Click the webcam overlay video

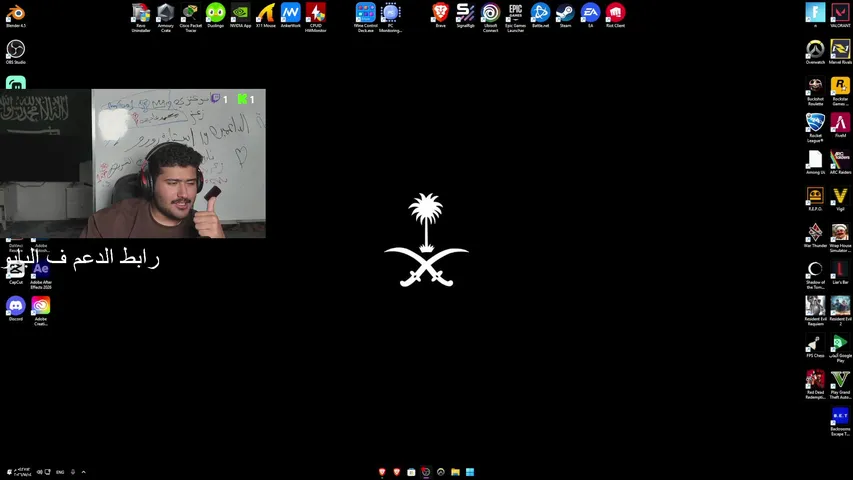[x=133, y=163]
